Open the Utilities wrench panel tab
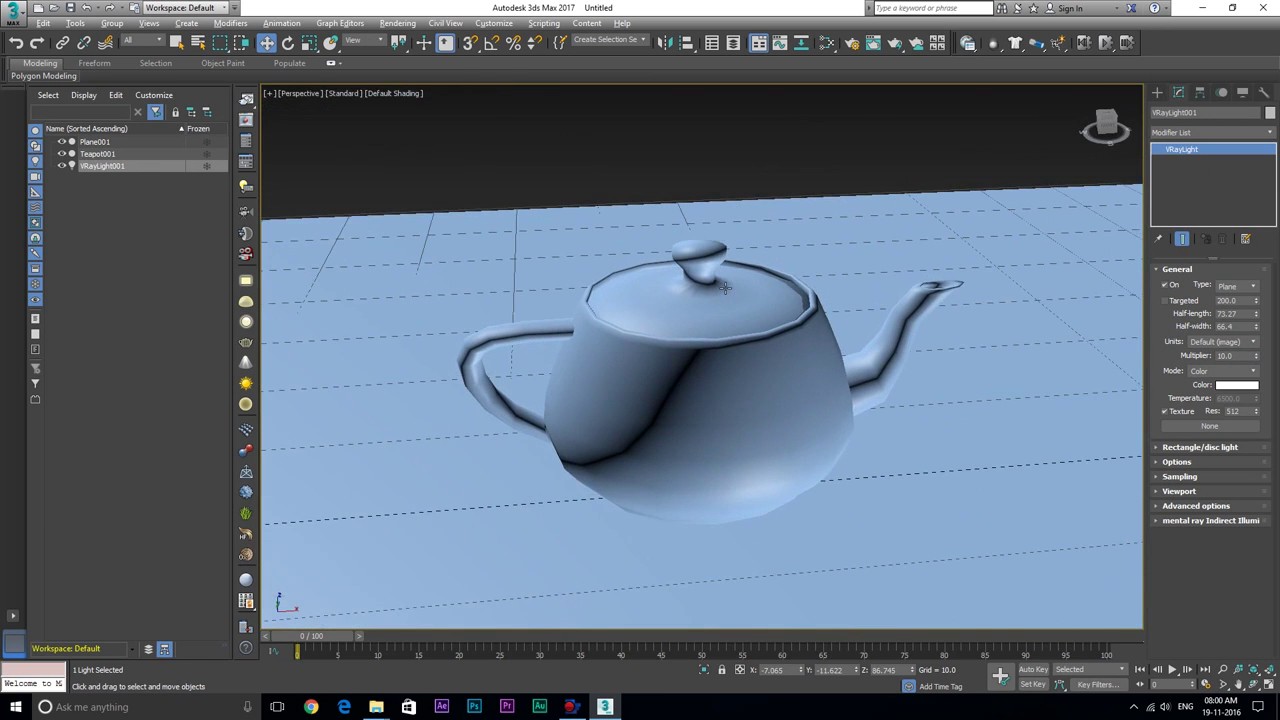 coord(1264,93)
